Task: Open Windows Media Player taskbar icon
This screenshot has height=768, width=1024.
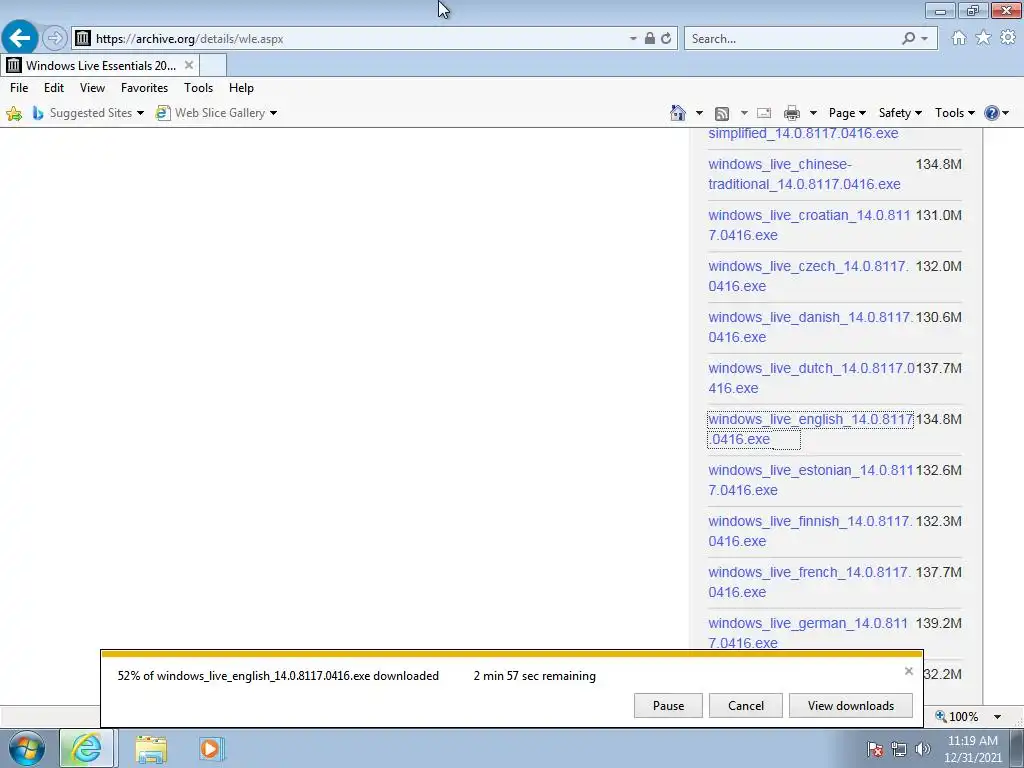Action: click(211, 748)
